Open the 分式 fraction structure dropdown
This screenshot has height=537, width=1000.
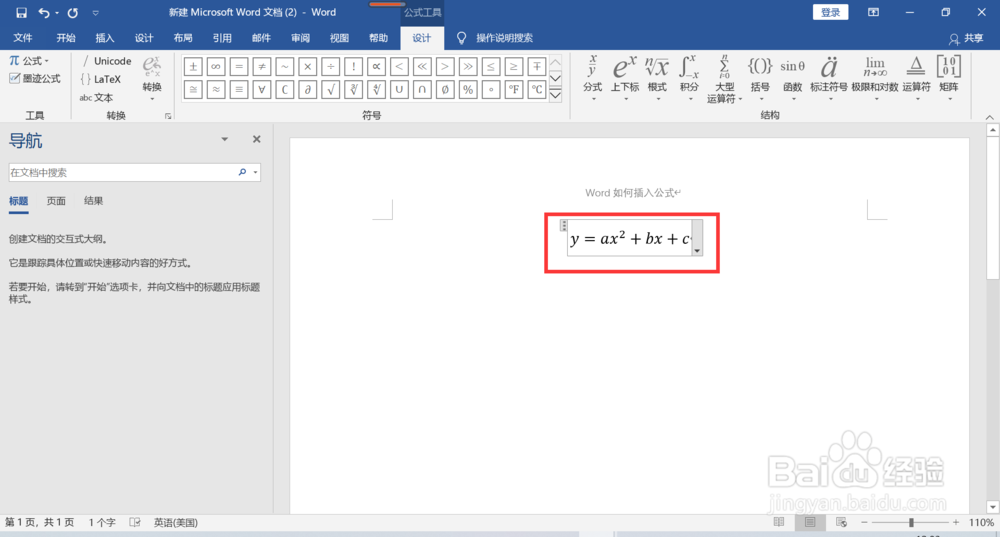coord(592,78)
